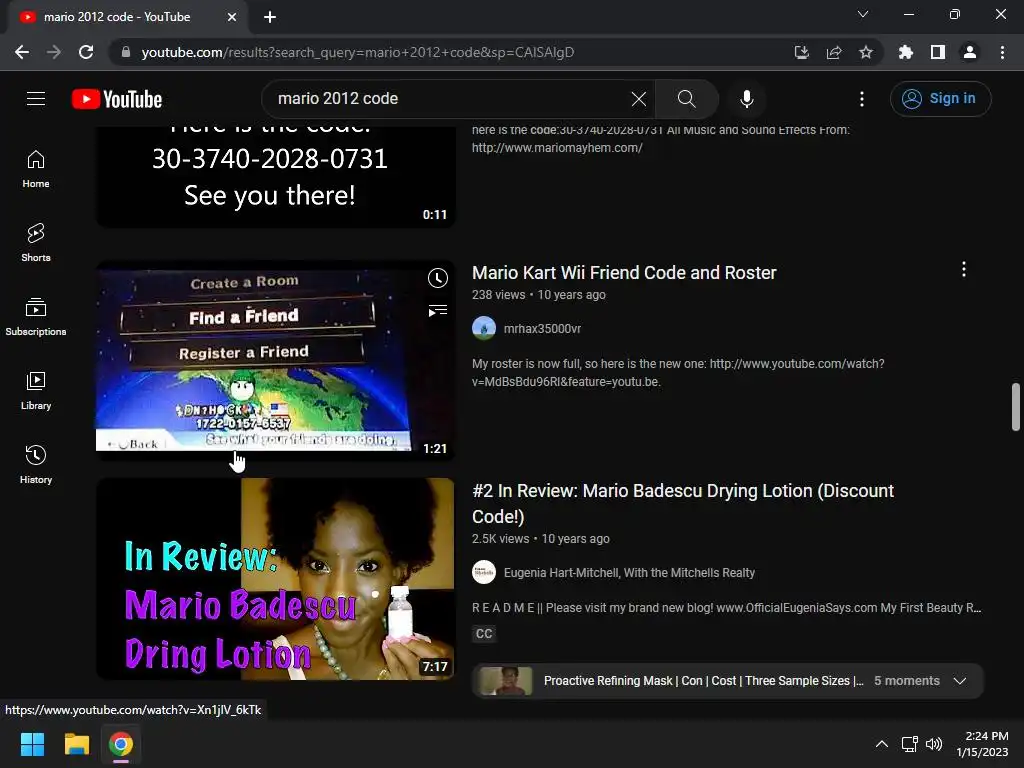
Task: Open Mario Kart Wii Friend Code and Roster title
Action: 624,273
